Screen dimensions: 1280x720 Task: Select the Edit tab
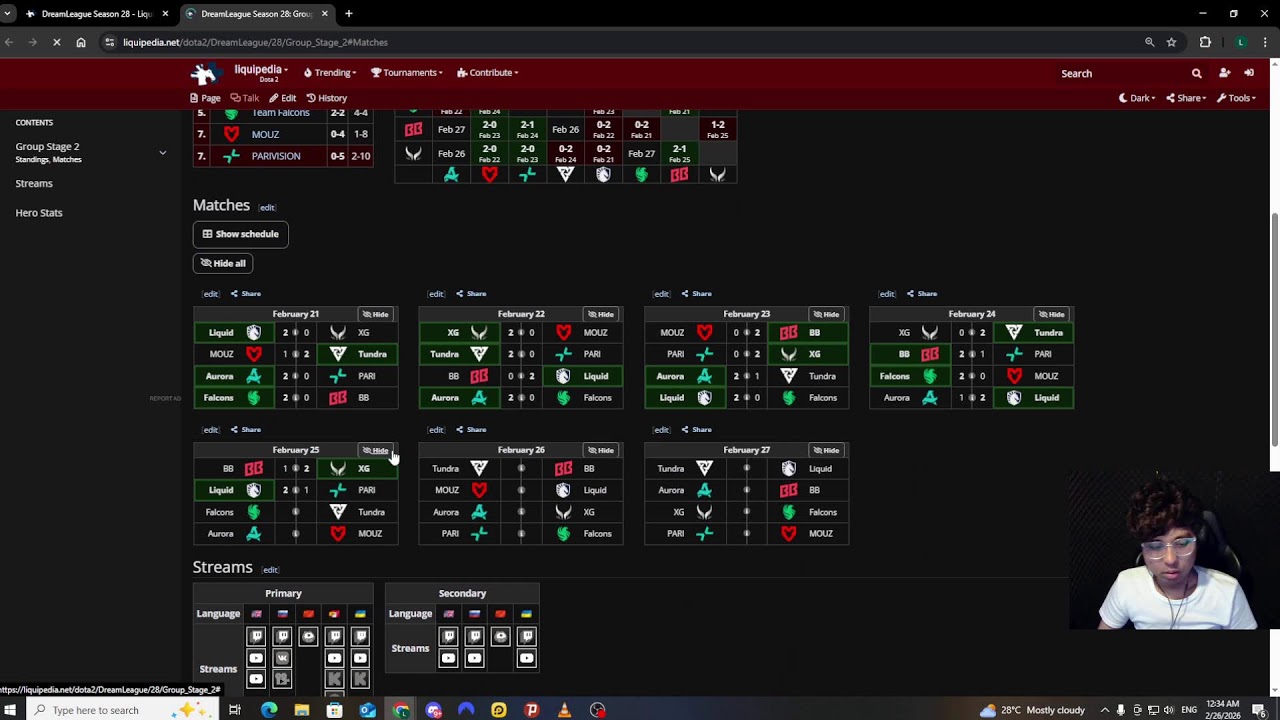(283, 98)
